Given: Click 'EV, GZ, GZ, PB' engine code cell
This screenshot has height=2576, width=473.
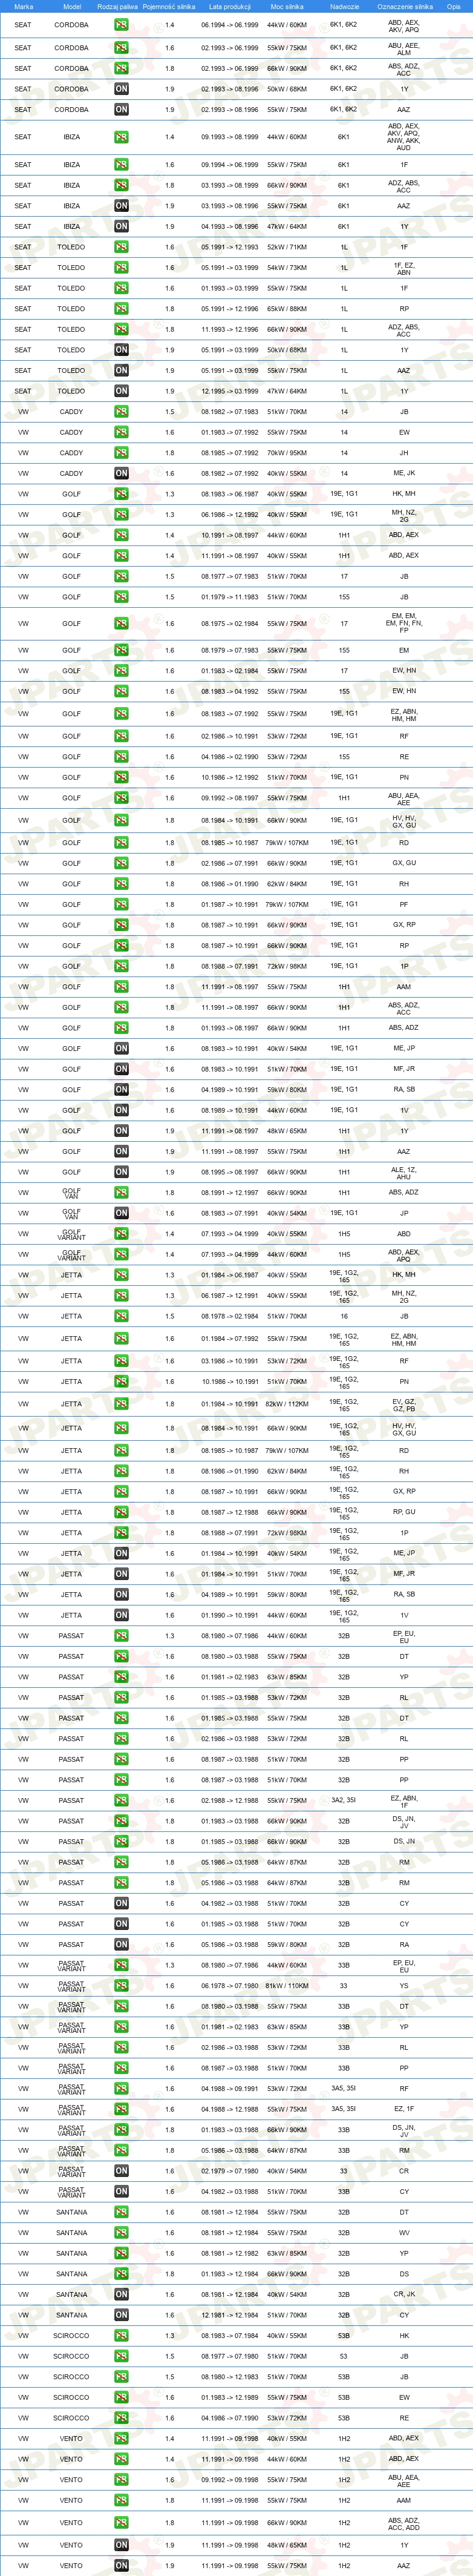Looking at the screenshot, I should point(404,1404).
